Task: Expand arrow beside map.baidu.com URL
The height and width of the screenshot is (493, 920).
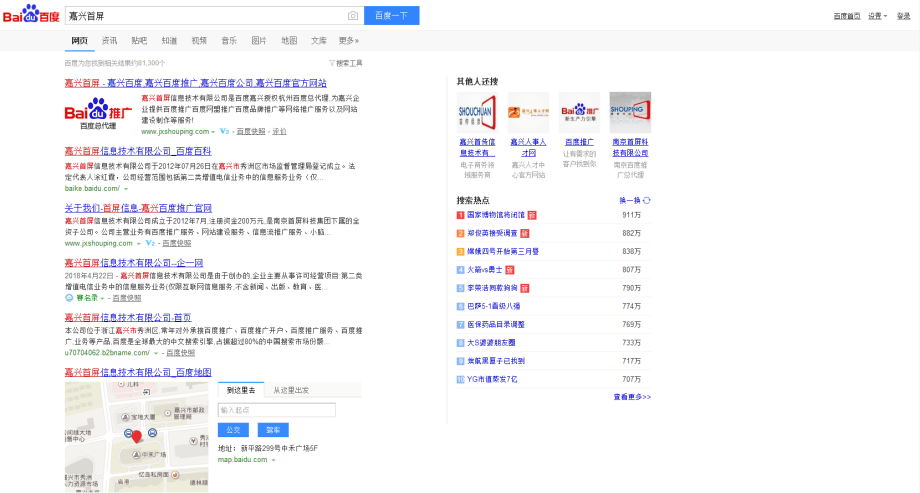Action: point(273,460)
